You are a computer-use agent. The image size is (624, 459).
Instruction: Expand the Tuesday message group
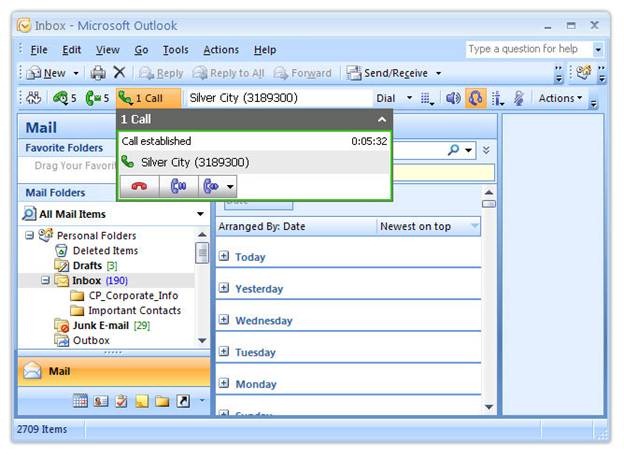[x=224, y=352]
